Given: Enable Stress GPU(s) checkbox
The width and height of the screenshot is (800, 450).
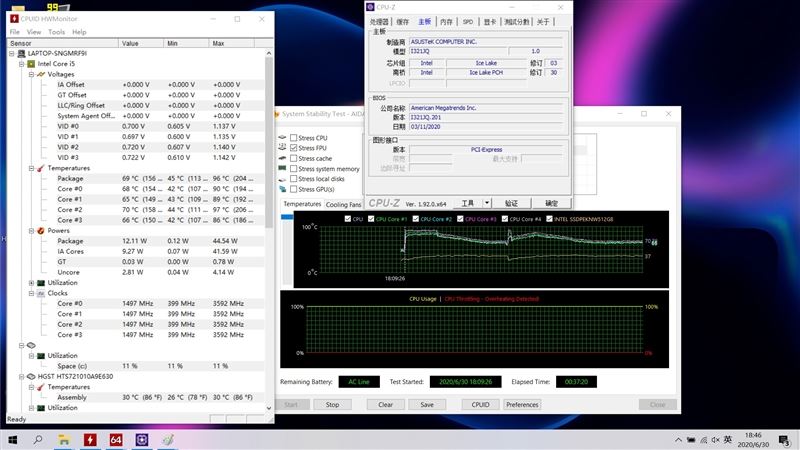Looking at the screenshot, I should [x=293, y=189].
